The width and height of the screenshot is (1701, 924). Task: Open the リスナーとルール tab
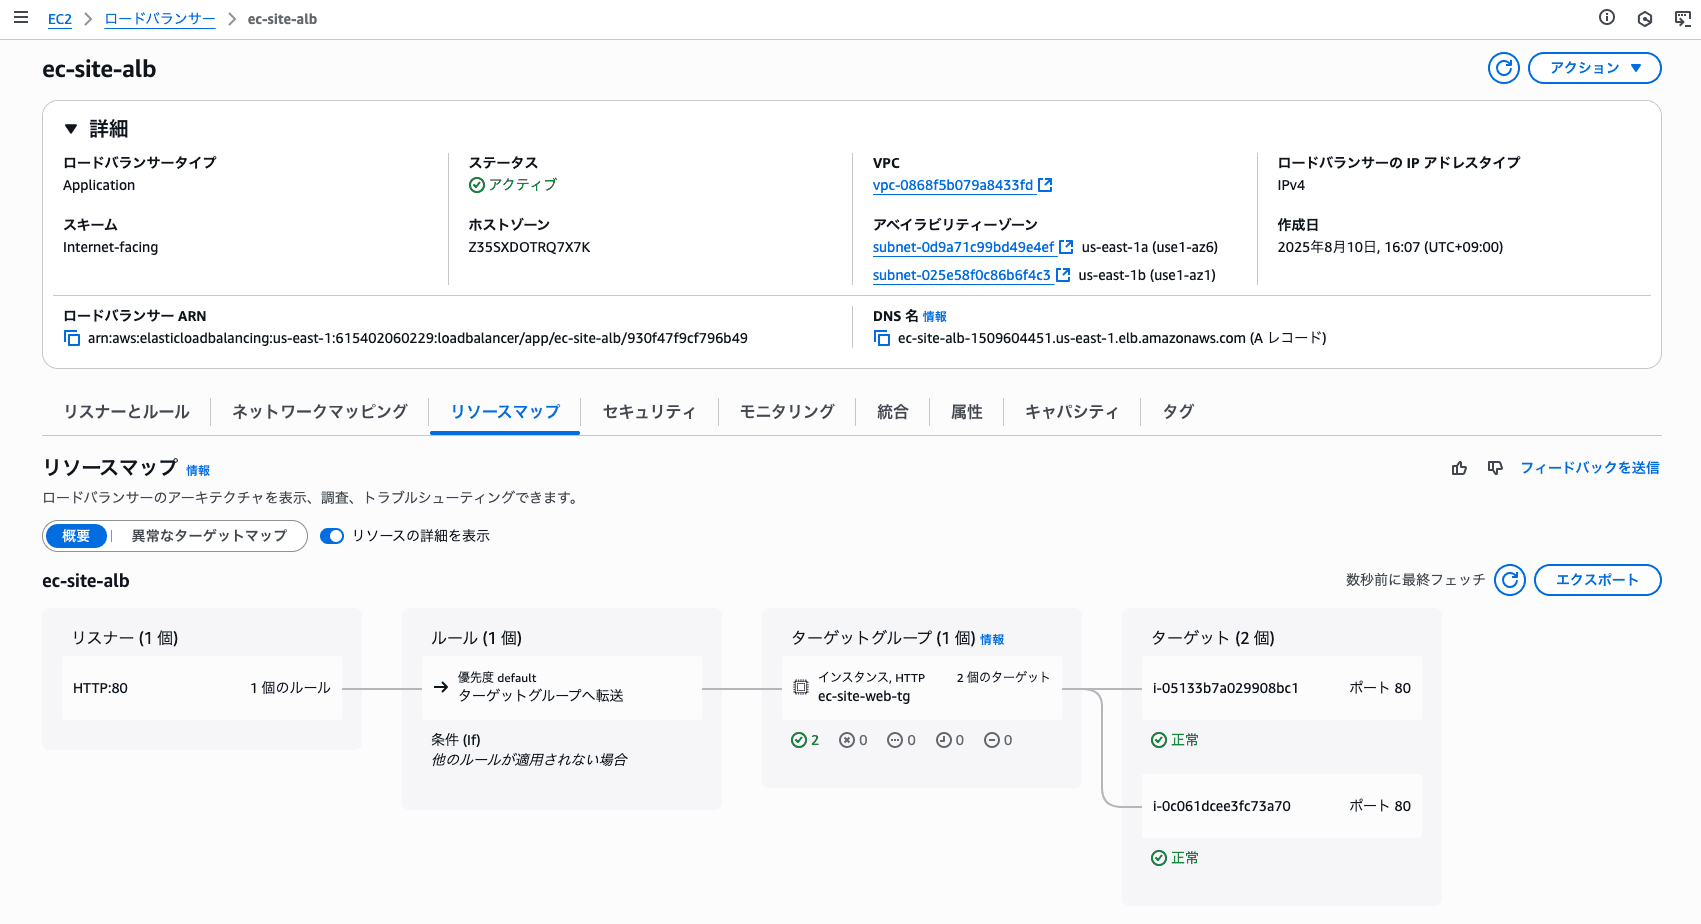[126, 412]
